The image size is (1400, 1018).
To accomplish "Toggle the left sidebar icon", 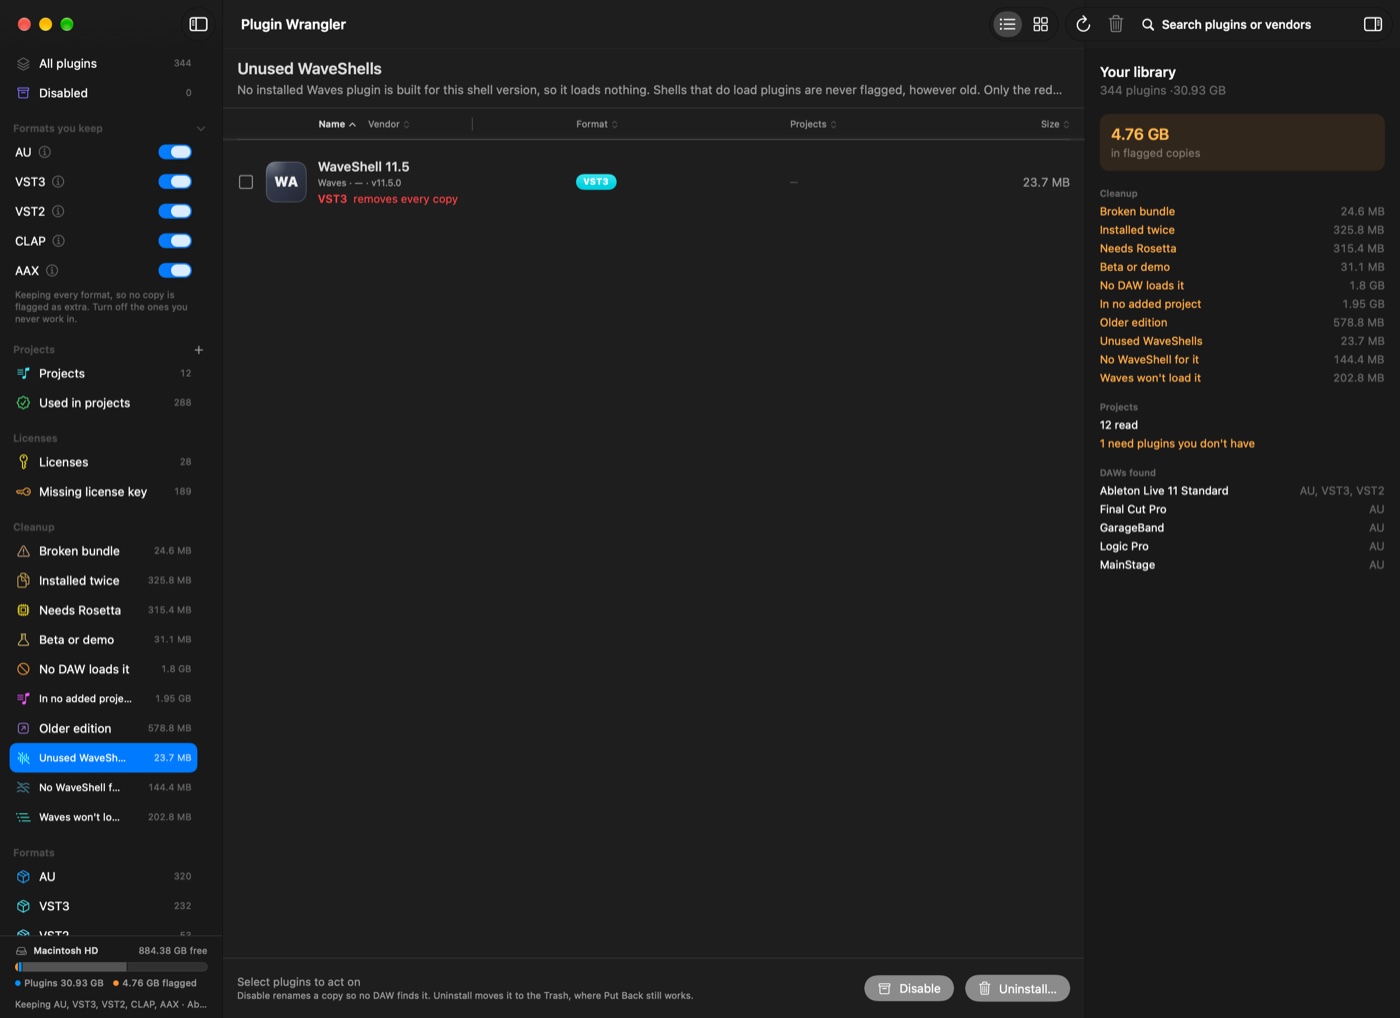I will pos(198,24).
